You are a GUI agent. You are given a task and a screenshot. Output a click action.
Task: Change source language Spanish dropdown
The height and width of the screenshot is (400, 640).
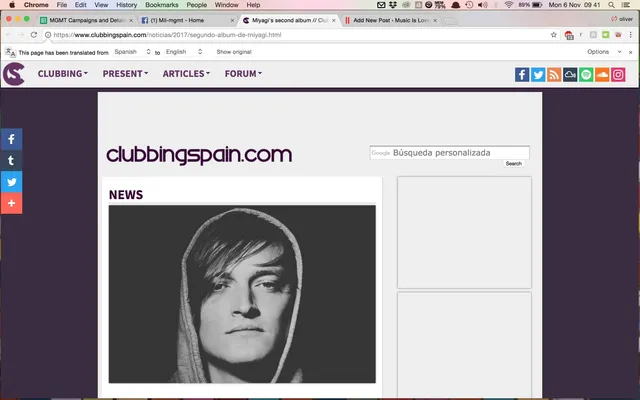(x=132, y=52)
